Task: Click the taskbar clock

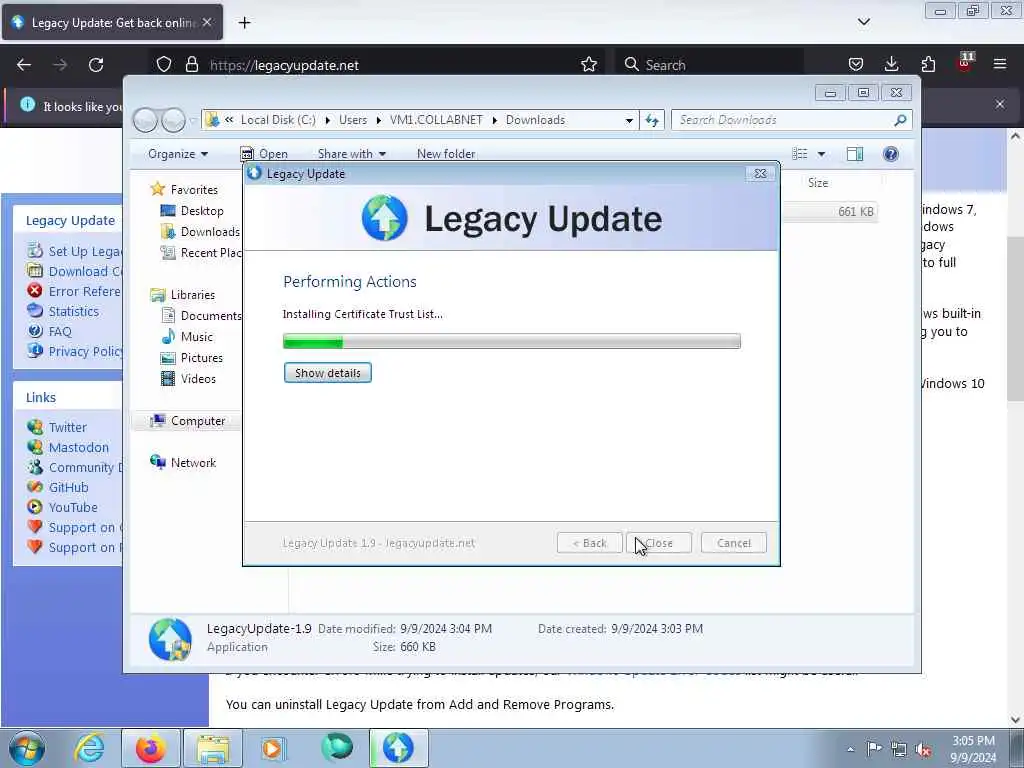Action: point(973,749)
